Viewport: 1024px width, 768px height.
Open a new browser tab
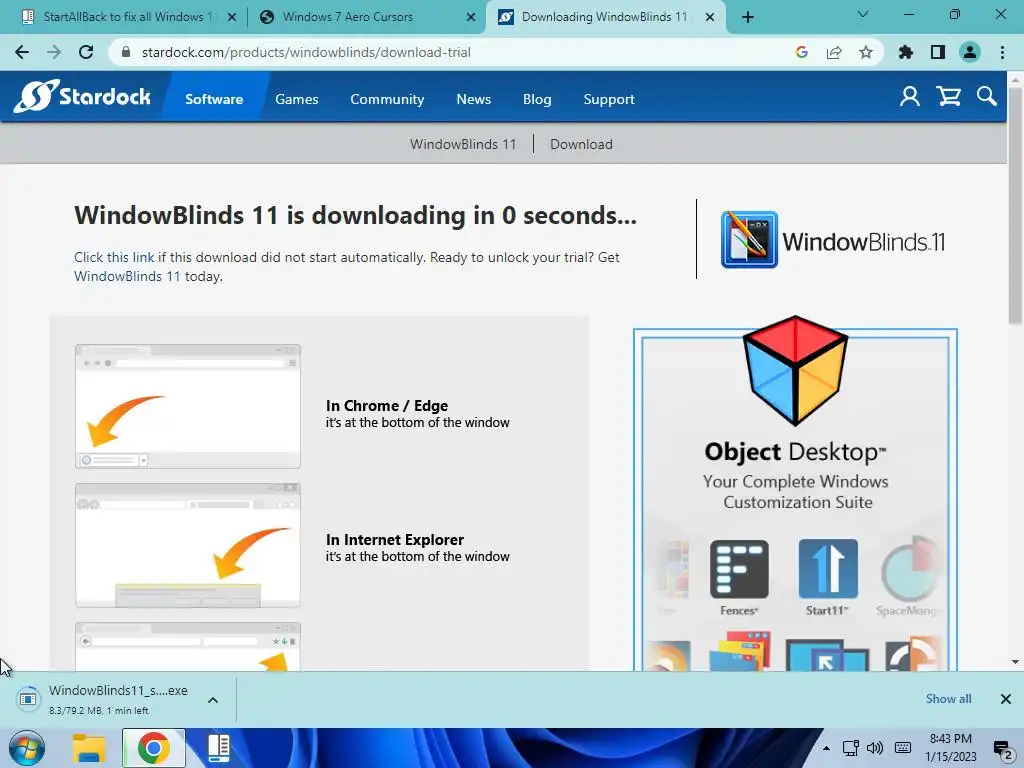pyautogui.click(x=748, y=17)
